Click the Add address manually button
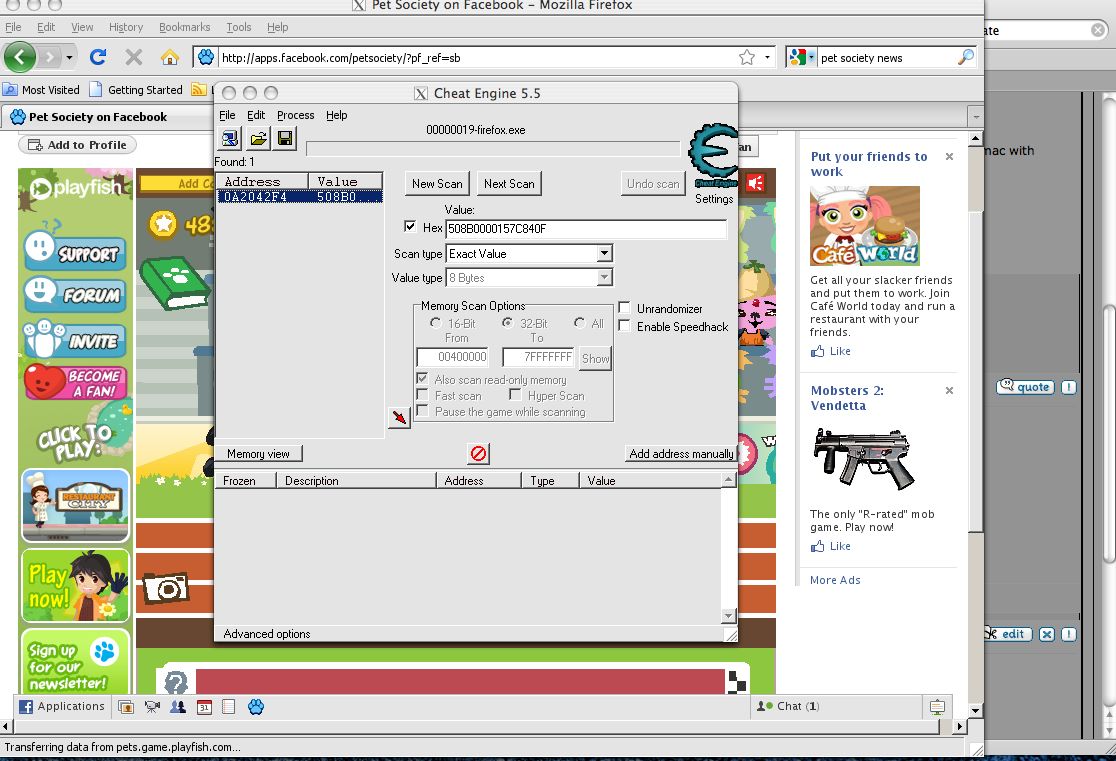Screen dimensions: 1116x761 (680, 453)
